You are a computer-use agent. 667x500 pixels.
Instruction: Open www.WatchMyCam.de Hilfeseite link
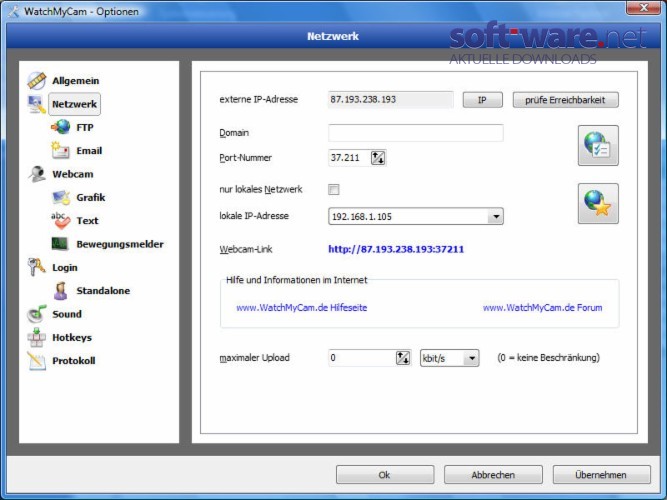click(302, 308)
